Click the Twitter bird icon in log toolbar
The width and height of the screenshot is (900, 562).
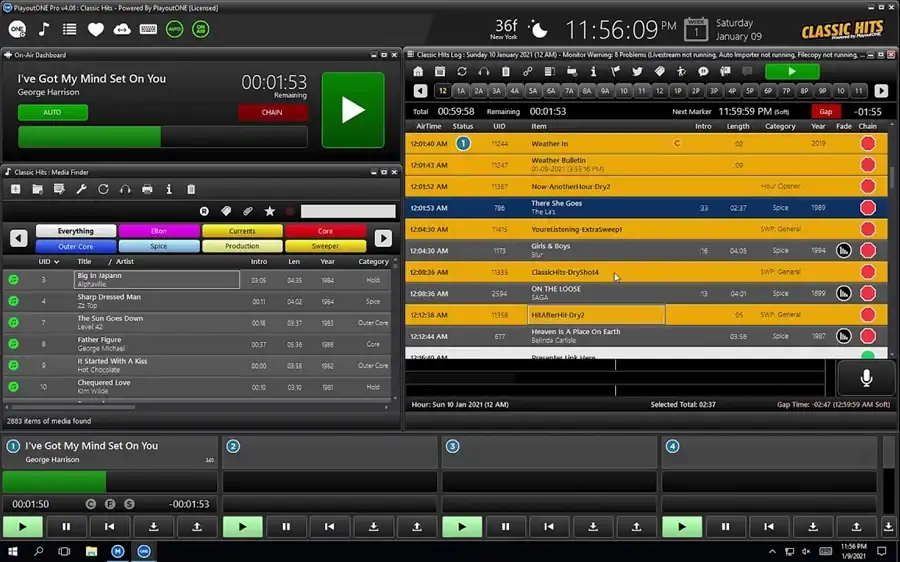pyautogui.click(x=637, y=72)
